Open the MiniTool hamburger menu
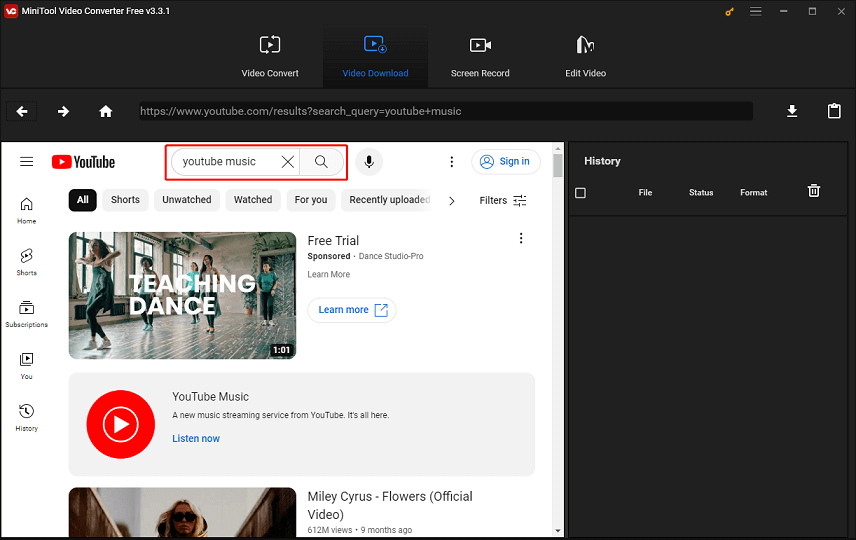This screenshot has height=540, width=856. click(756, 11)
